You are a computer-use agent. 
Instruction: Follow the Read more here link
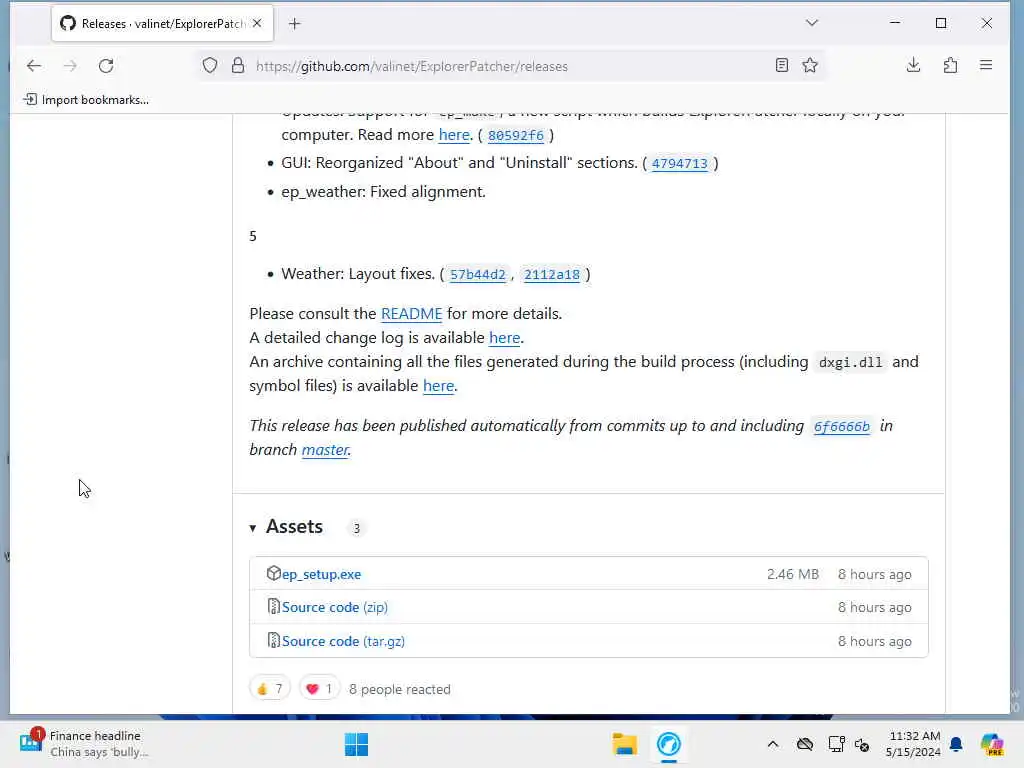[x=454, y=135]
